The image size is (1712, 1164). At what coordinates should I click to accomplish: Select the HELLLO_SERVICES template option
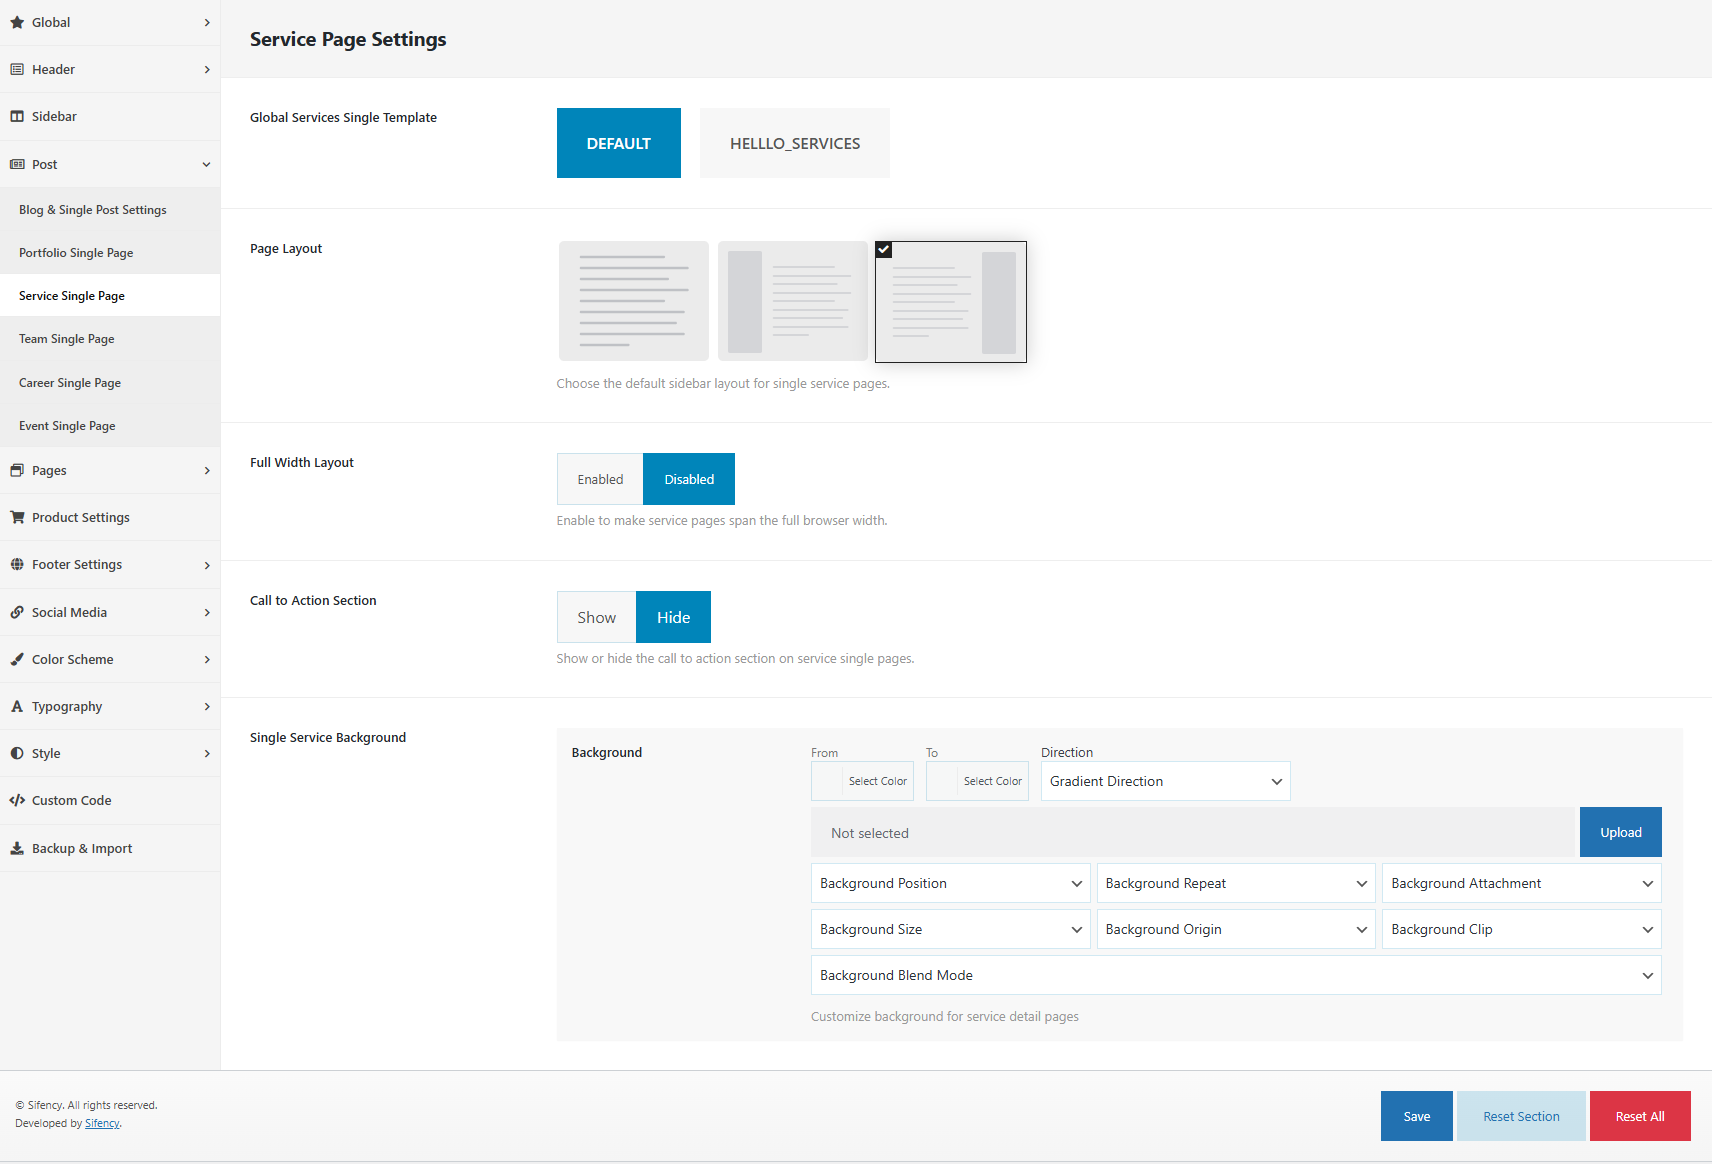(x=794, y=143)
